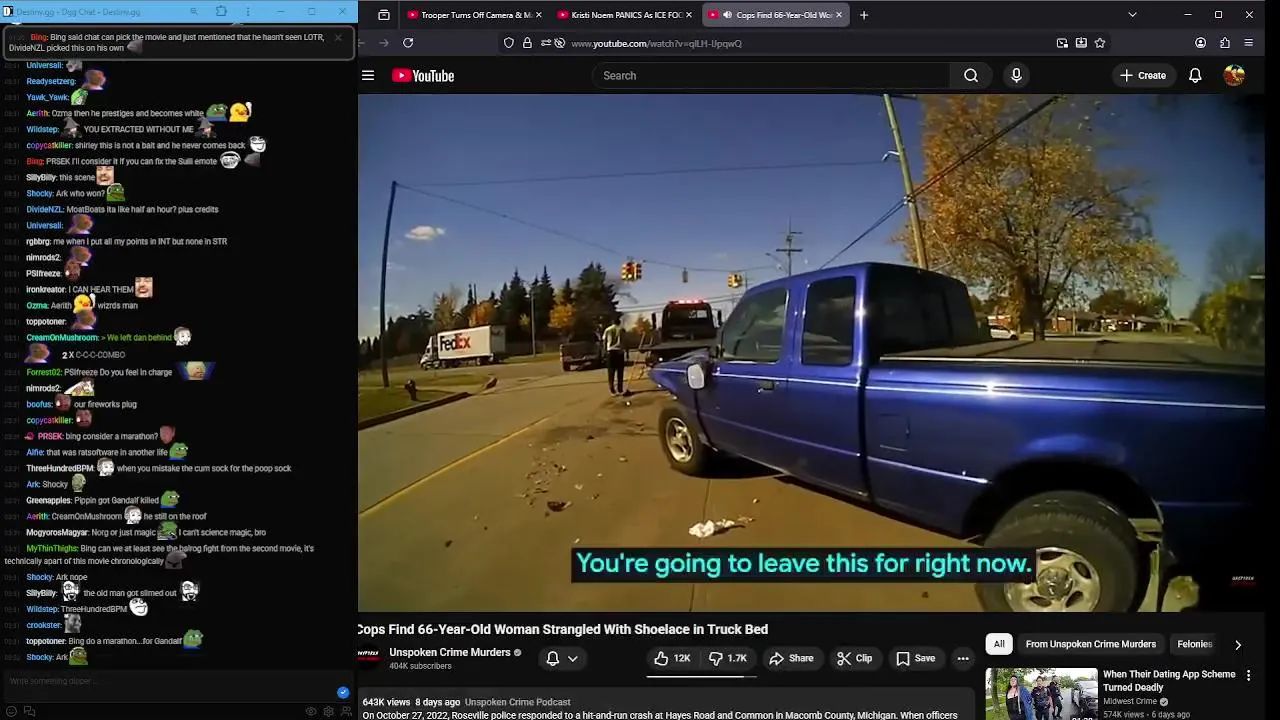Reload the YouTube page
Viewport: 1280px width, 720px height.
pyautogui.click(x=408, y=43)
